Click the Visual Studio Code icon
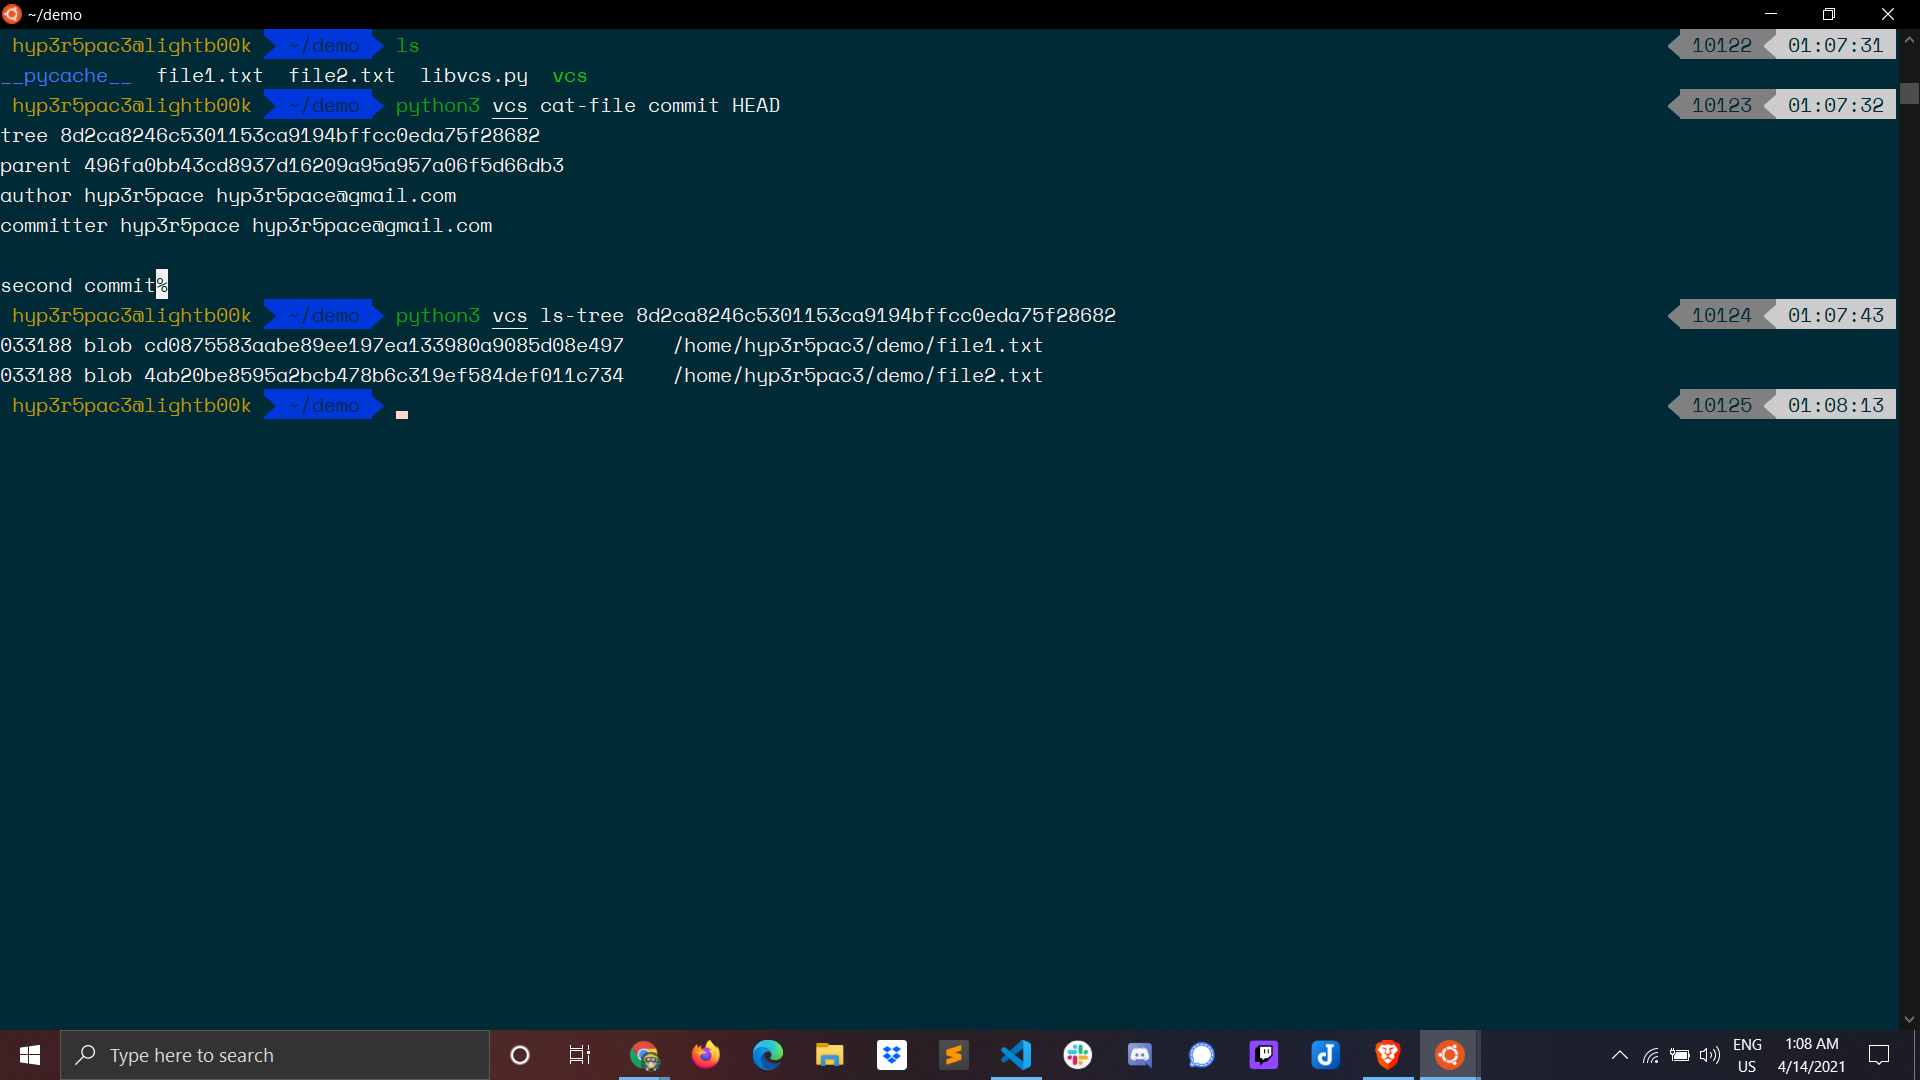Image resolution: width=1920 pixels, height=1080 pixels. 1015,1054
